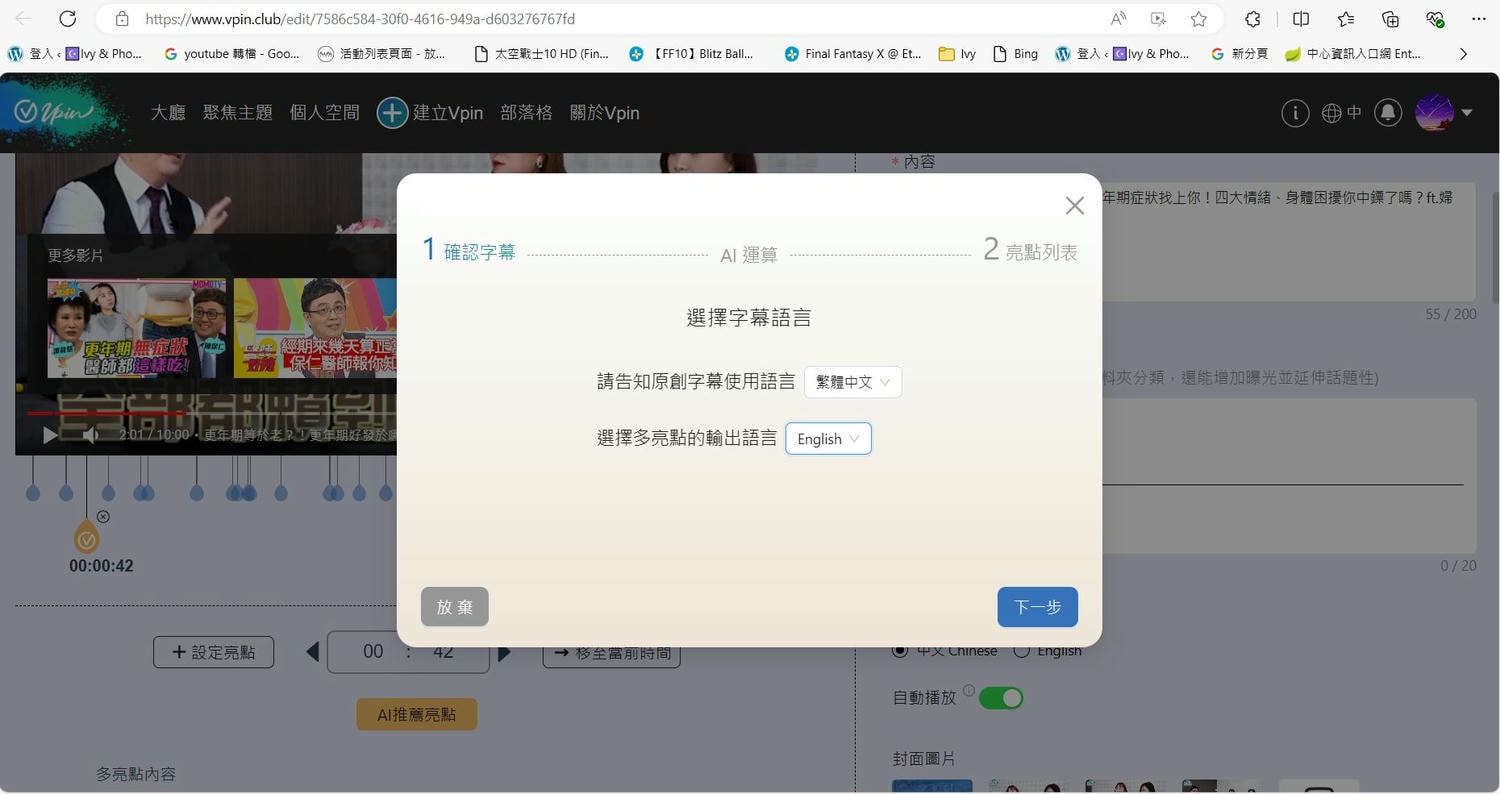Open the info circle icon
Screen dimensions: 1500x794
1295,113
